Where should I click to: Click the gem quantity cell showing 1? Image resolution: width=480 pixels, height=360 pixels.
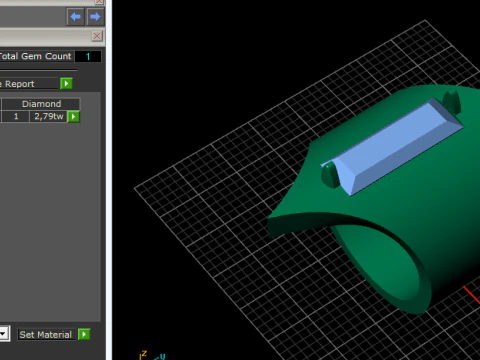click(16, 116)
